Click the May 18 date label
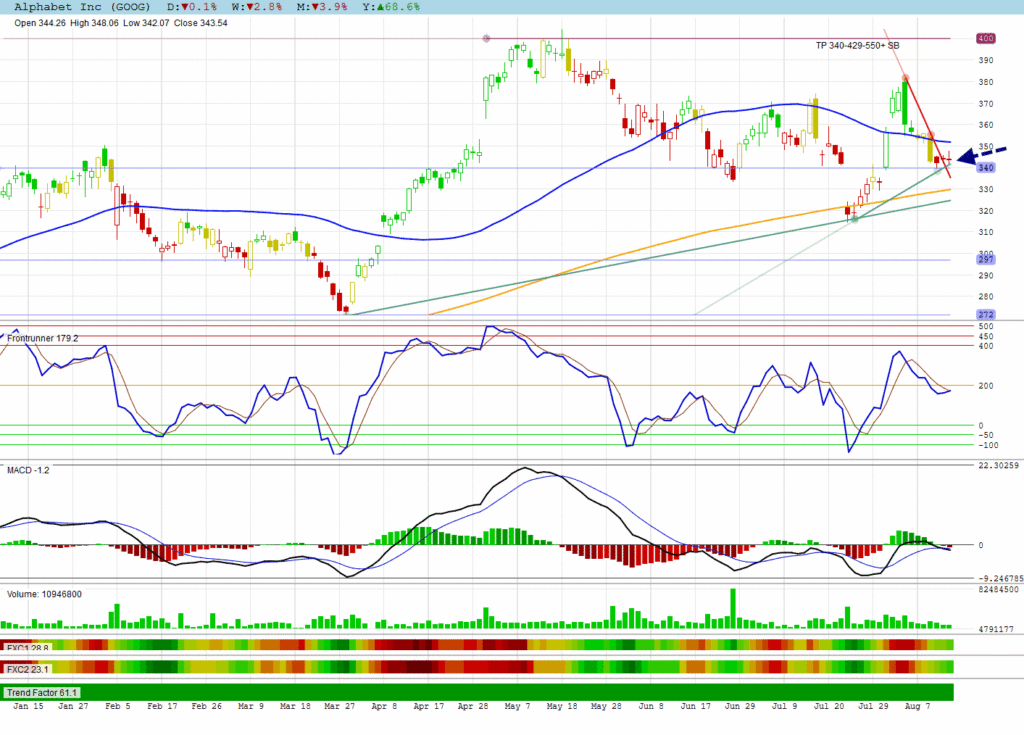This screenshot has height=735, width=1024. [562, 706]
